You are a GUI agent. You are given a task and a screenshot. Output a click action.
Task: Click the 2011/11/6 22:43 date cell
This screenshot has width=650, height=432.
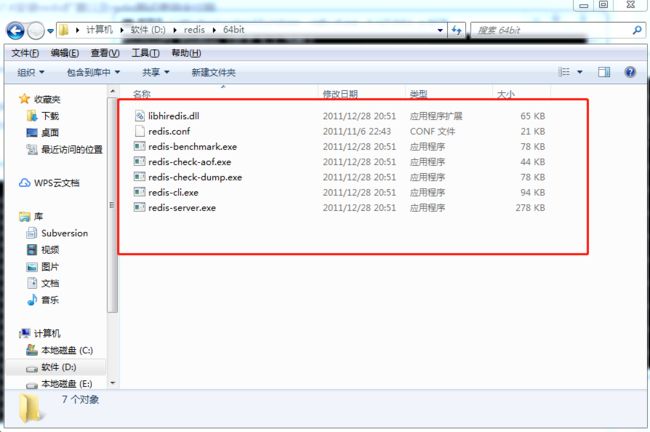coord(357,131)
